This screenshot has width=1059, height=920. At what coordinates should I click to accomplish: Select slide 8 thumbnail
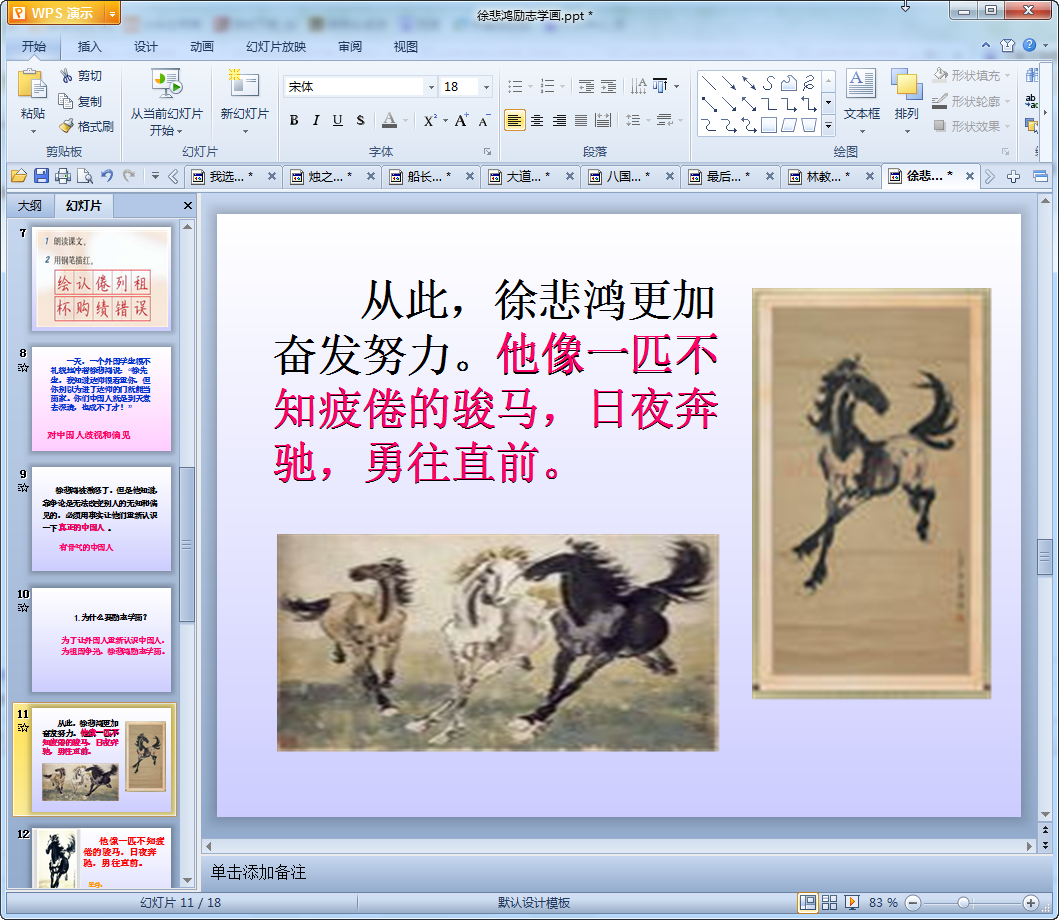[x=101, y=399]
